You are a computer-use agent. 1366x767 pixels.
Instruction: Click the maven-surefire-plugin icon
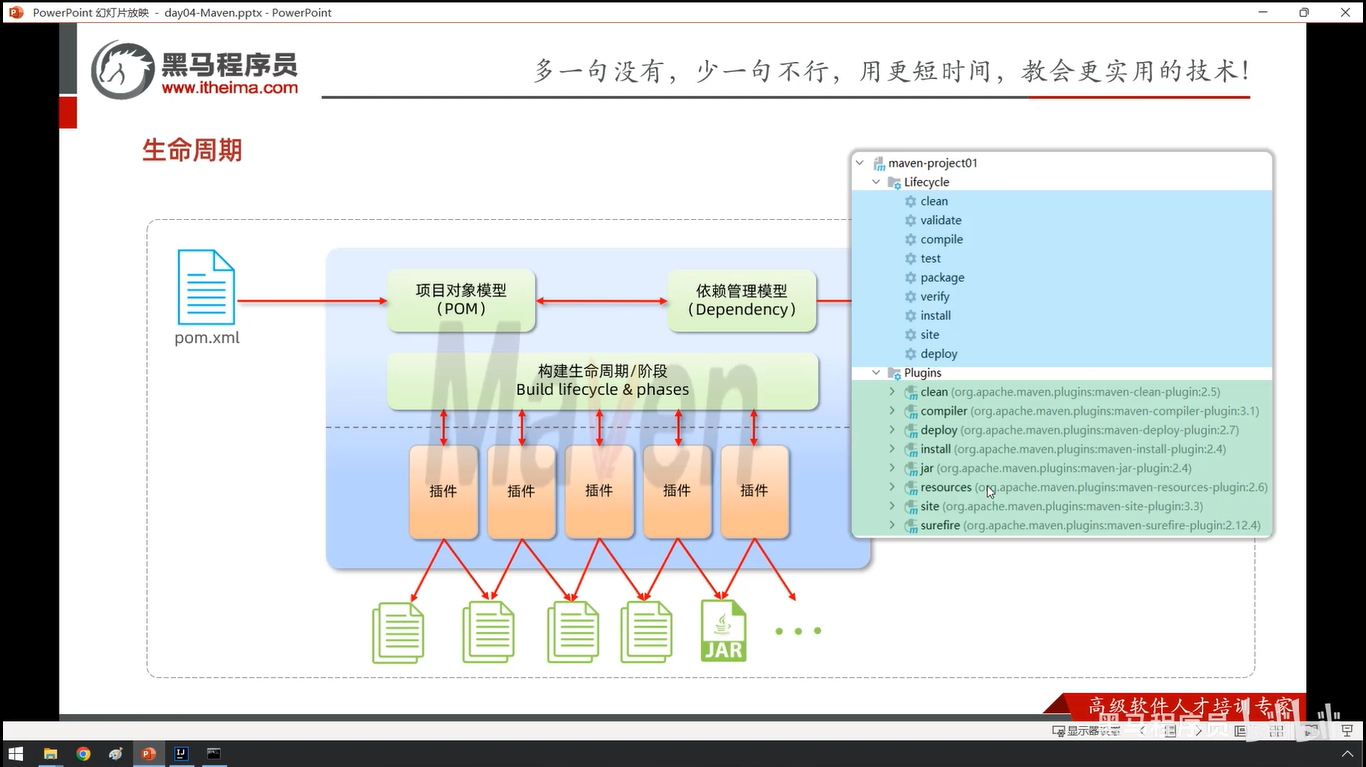pos(910,525)
